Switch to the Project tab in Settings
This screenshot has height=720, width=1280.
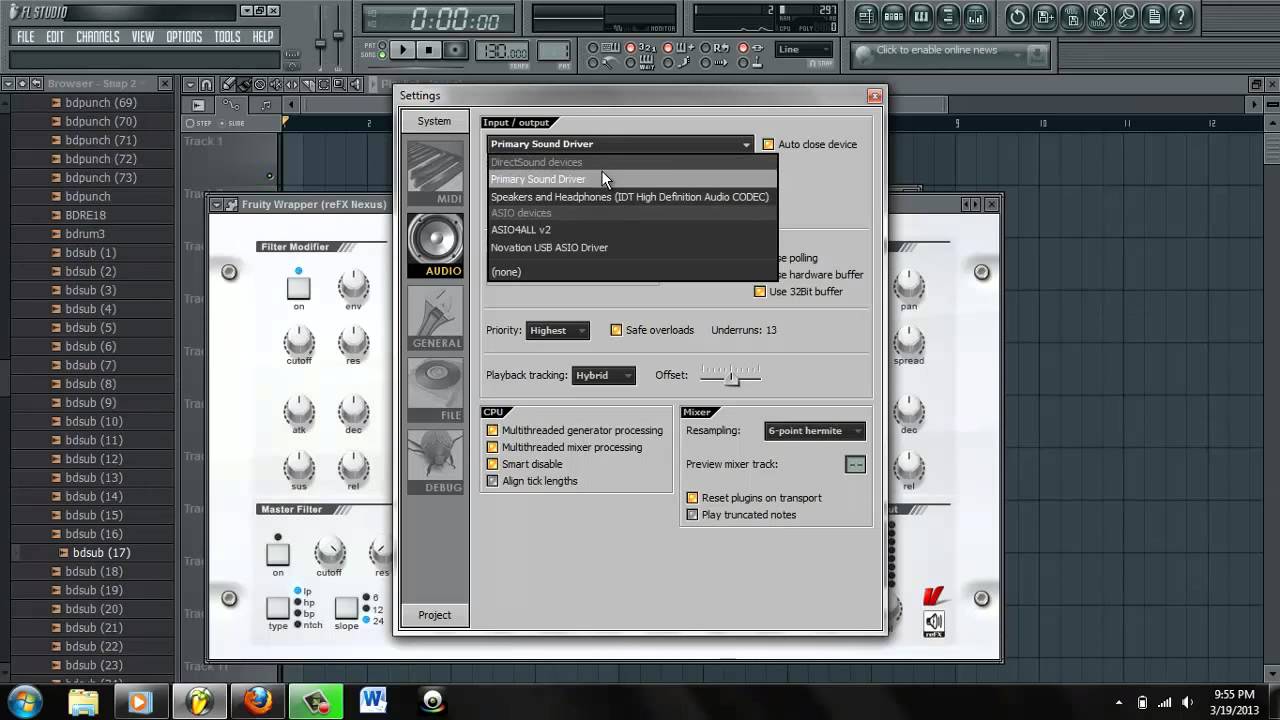pyautogui.click(x=434, y=615)
